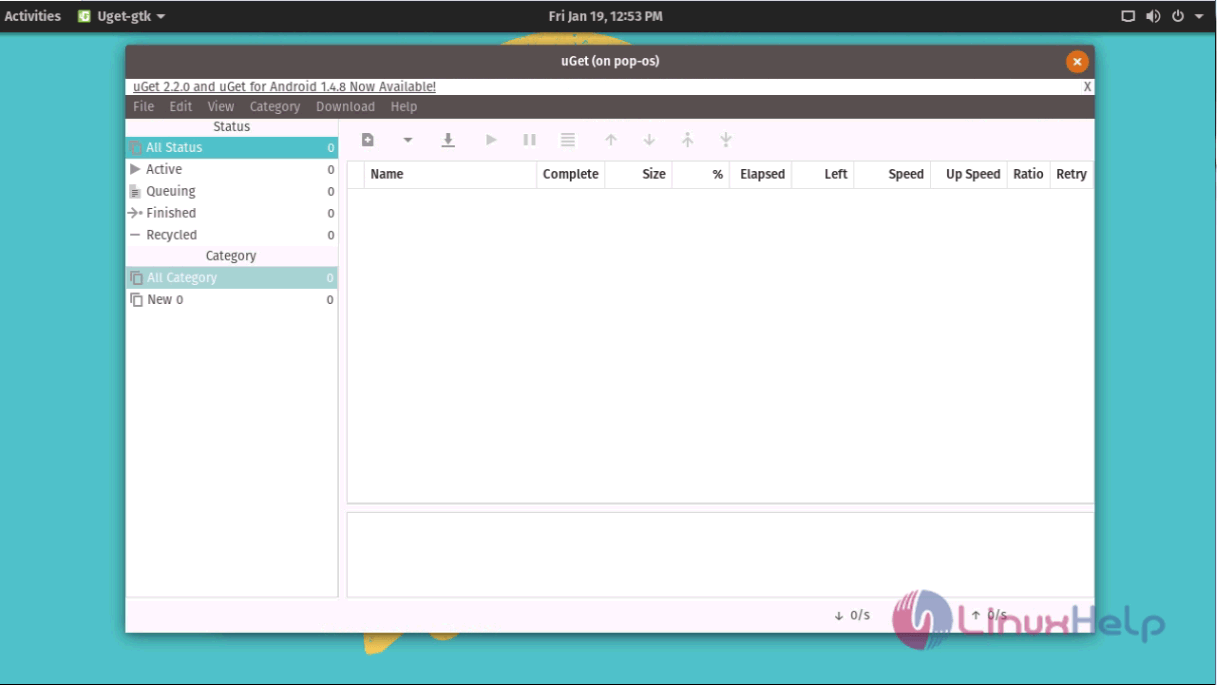Select Queuing status filter
The height and width of the screenshot is (685, 1217).
click(x=232, y=192)
